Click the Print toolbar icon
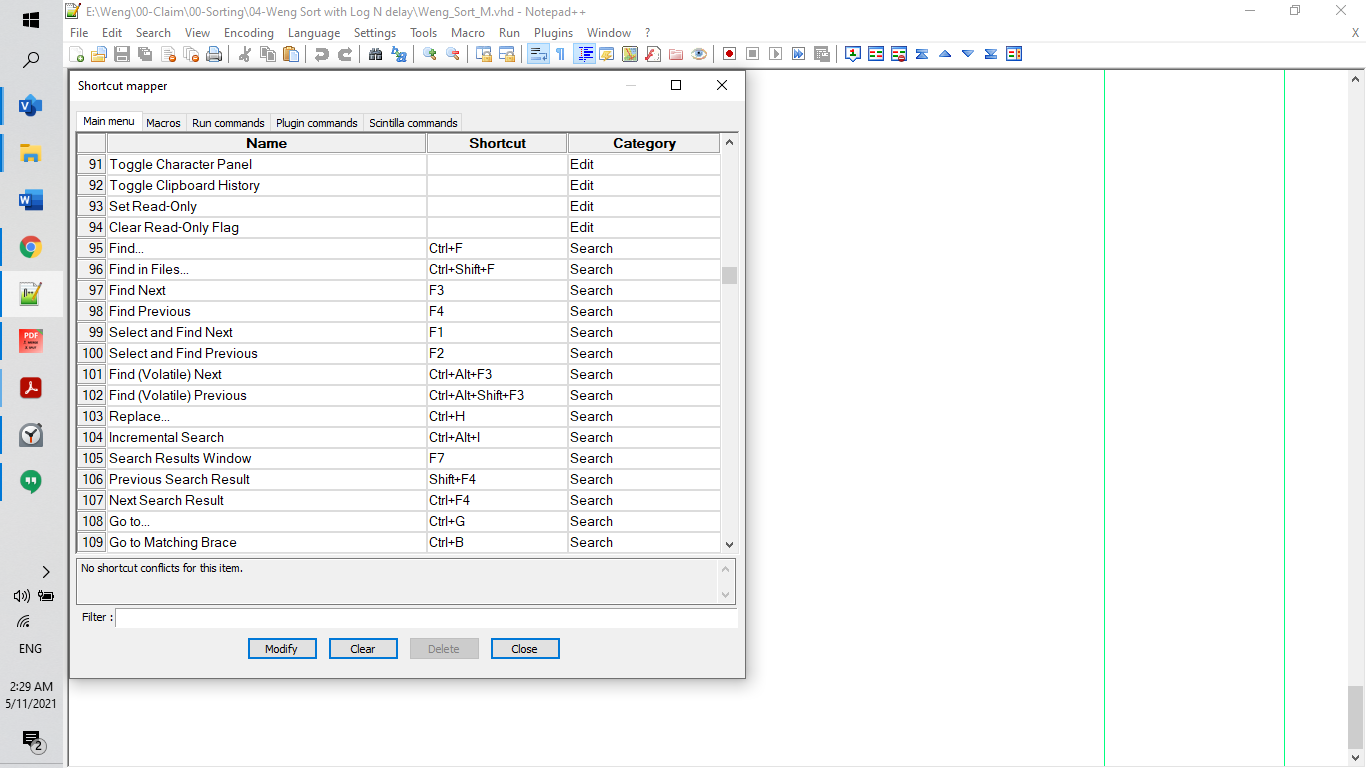The width and height of the screenshot is (1366, 768). click(x=213, y=54)
